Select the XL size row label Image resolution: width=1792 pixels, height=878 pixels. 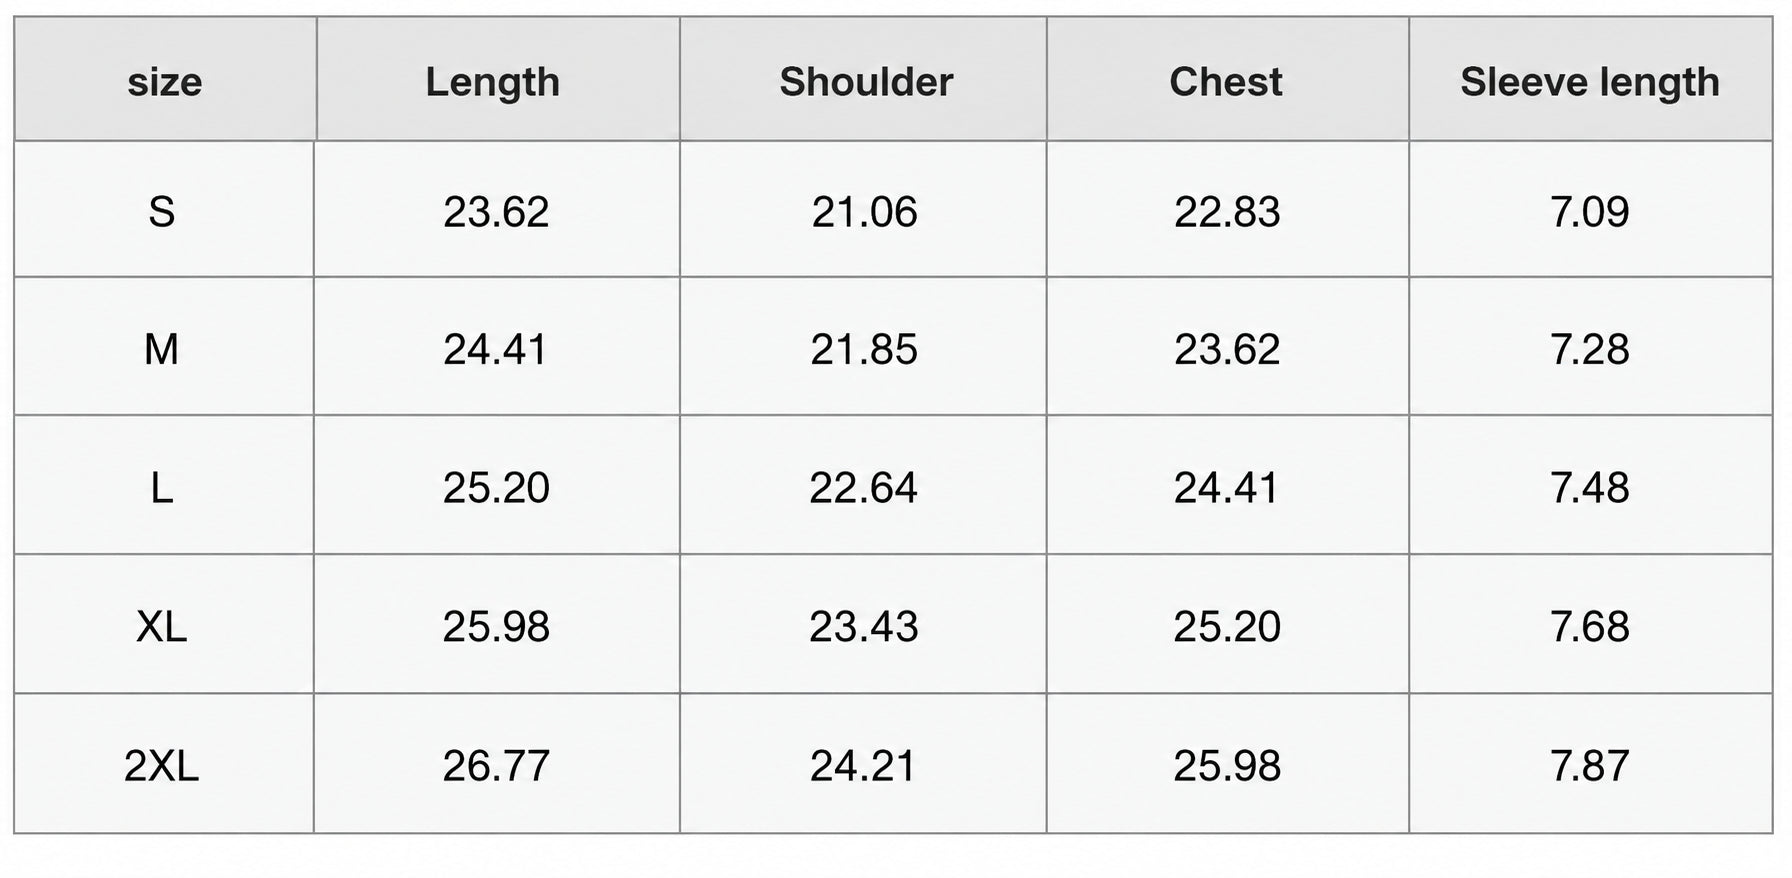pyautogui.click(x=164, y=624)
